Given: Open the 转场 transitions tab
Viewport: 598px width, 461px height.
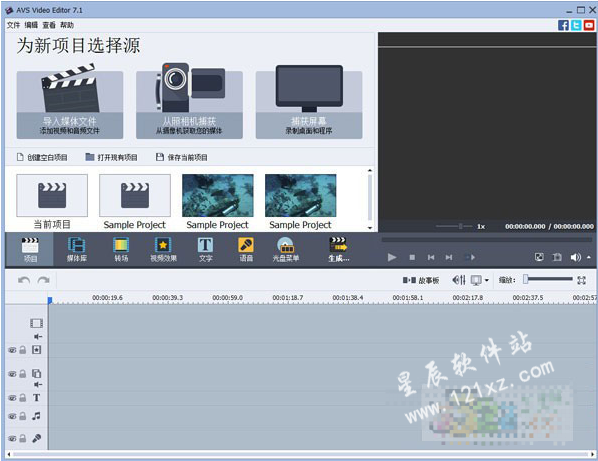Looking at the screenshot, I should pos(121,250).
